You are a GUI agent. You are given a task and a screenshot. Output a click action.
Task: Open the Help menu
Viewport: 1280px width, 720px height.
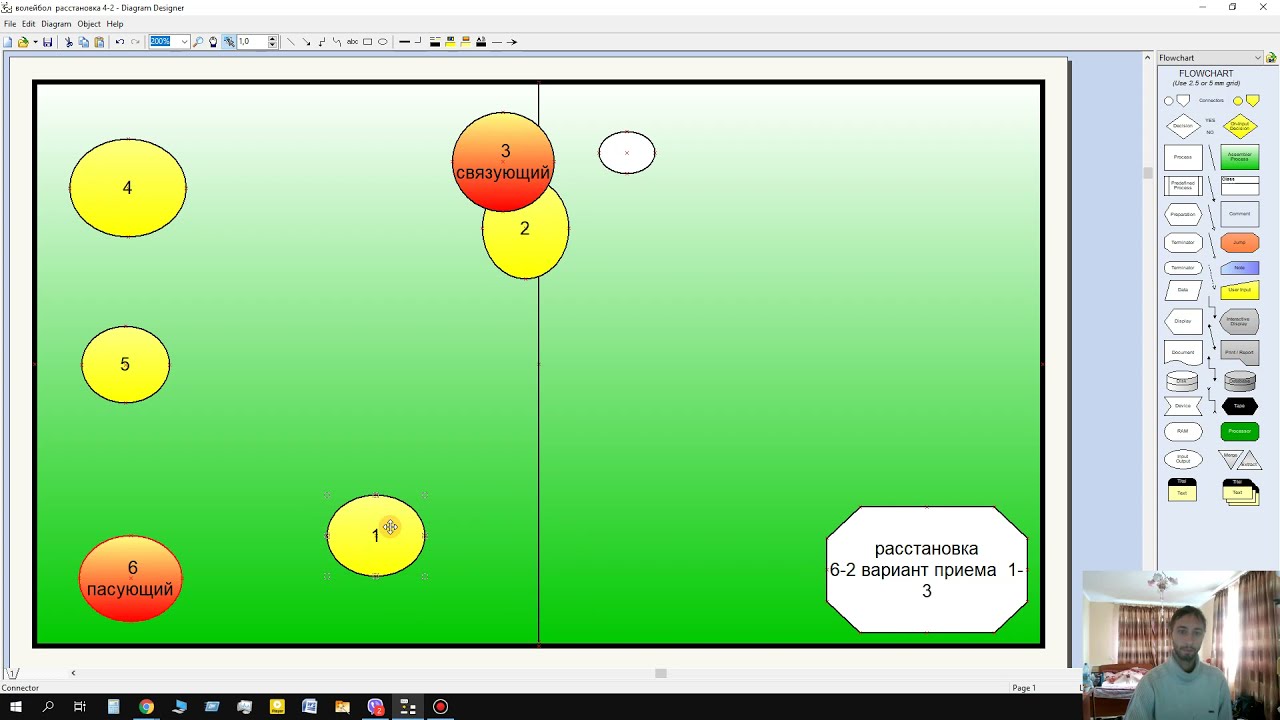115,24
